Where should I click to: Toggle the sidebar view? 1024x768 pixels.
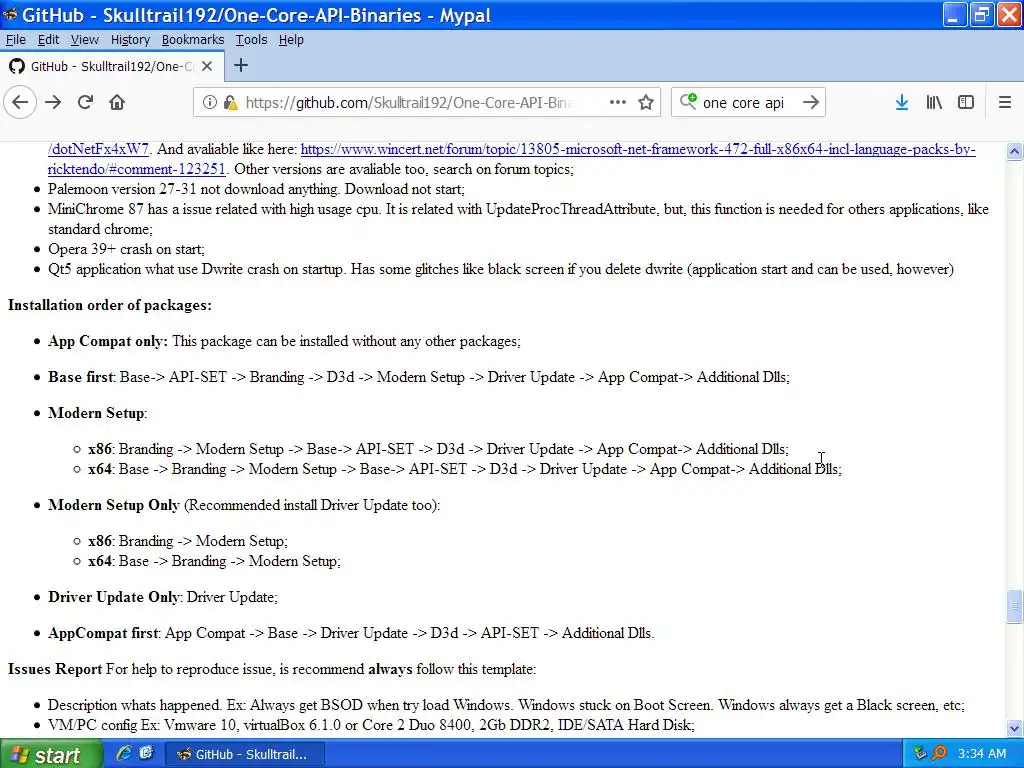tap(966, 103)
